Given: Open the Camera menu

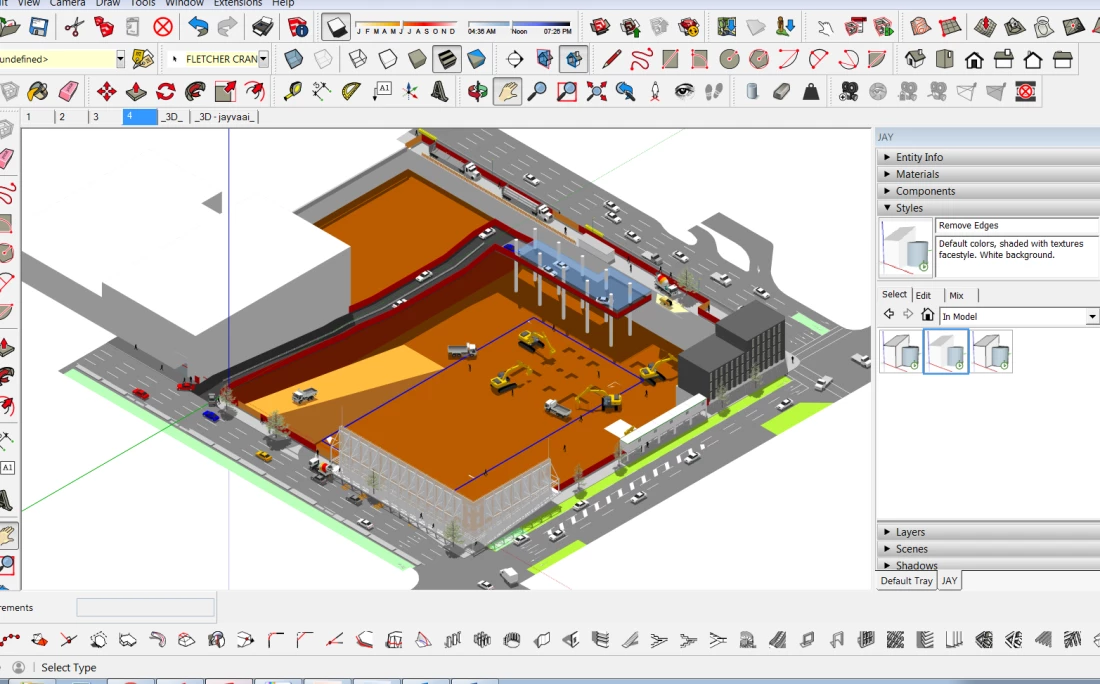Looking at the screenshot, I should point(67,3).
